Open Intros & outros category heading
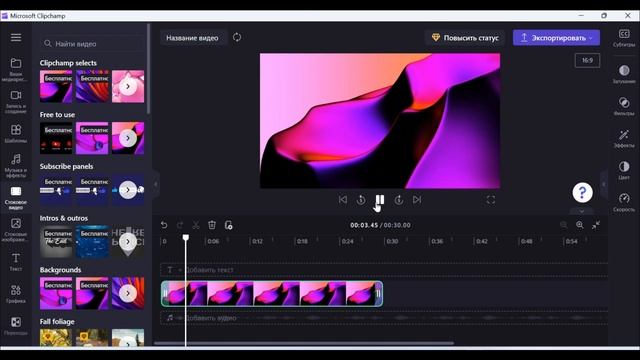 pyautogui.click(x=64, y=218)
